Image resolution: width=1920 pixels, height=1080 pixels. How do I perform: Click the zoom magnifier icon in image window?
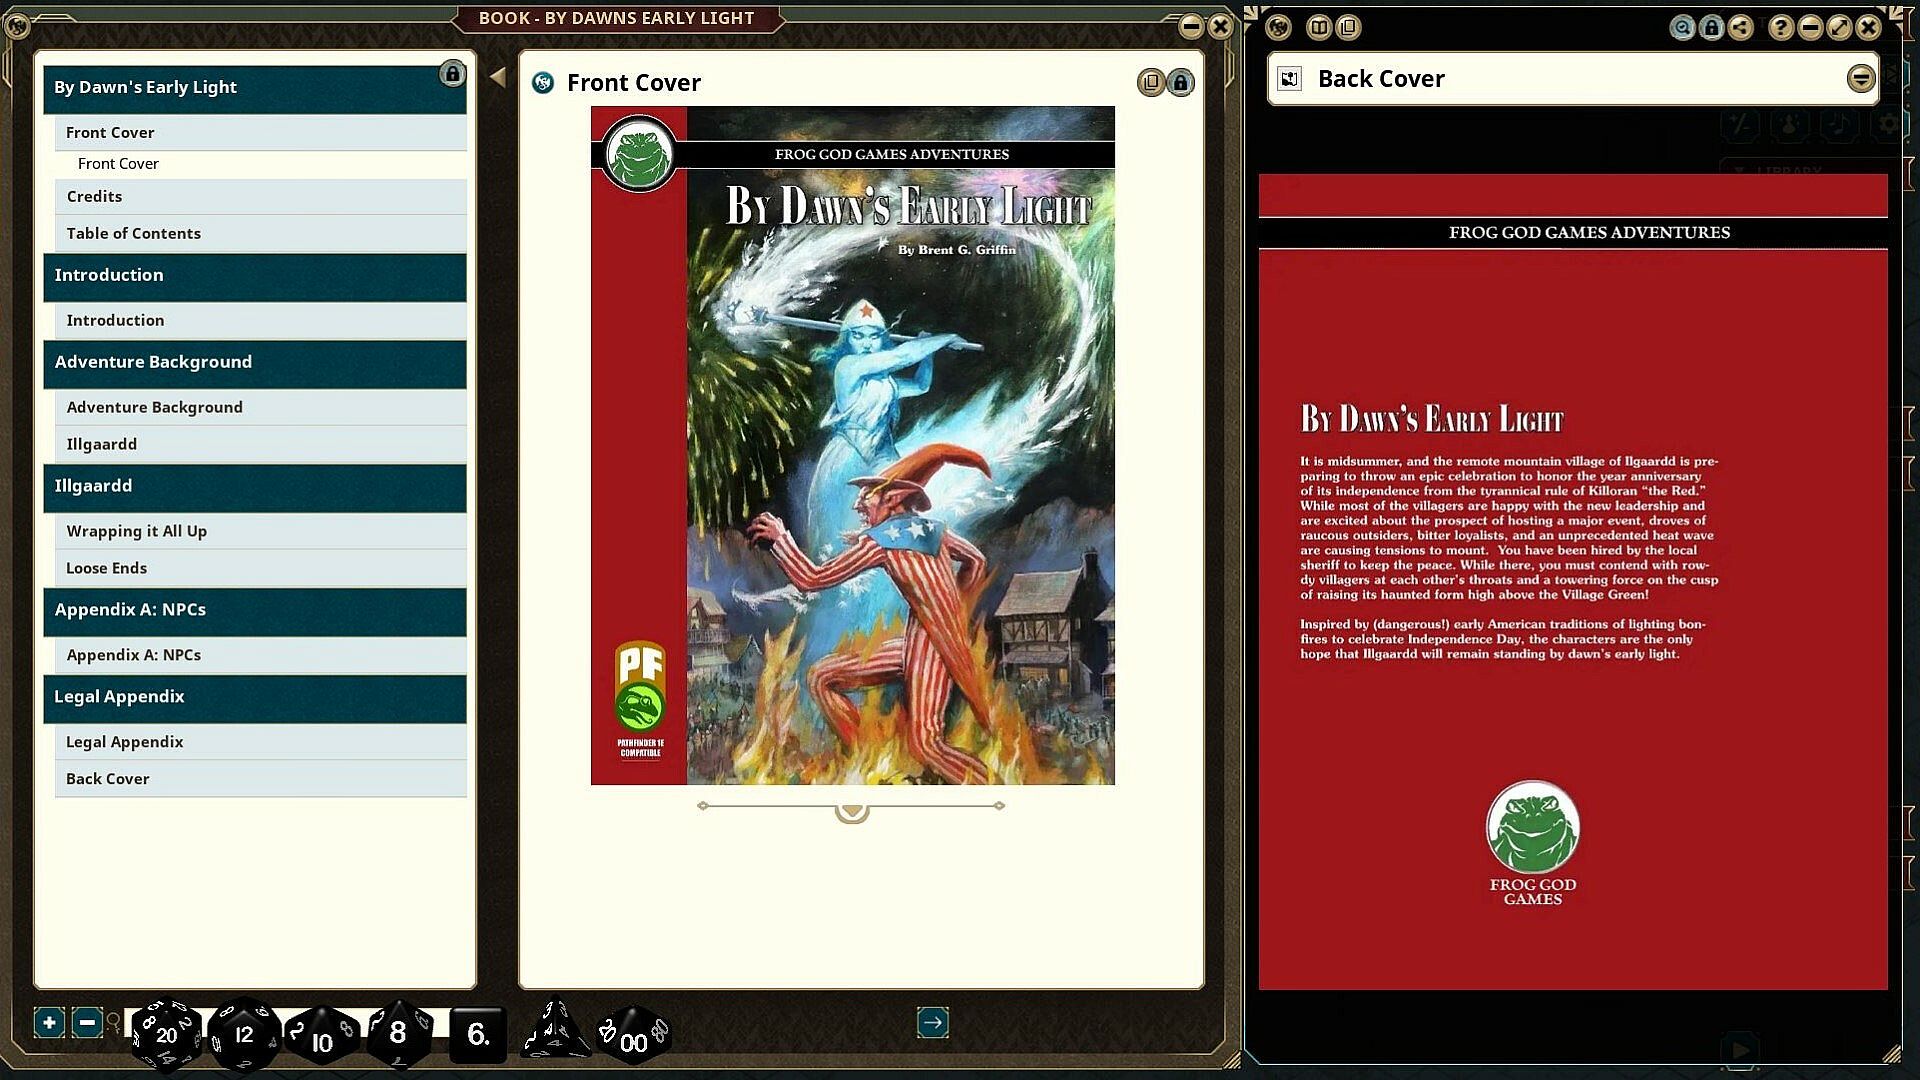point(1682,27)
